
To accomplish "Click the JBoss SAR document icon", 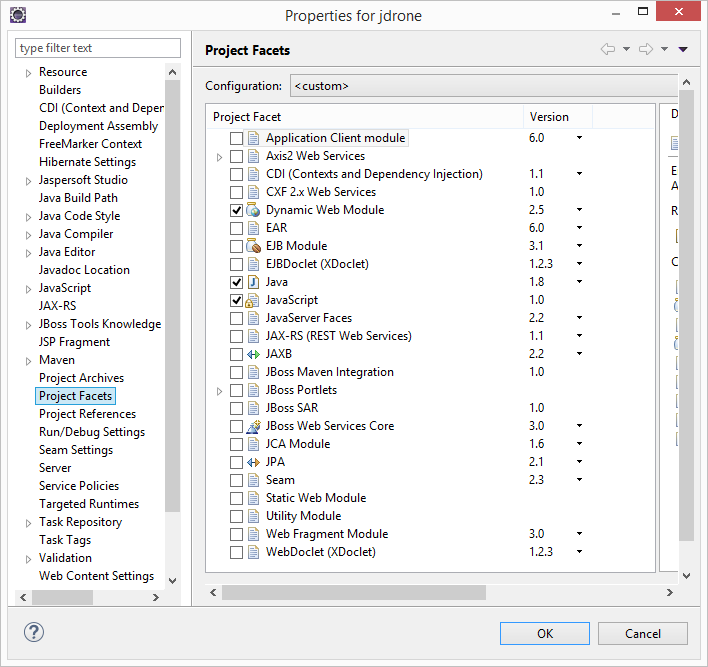I will point(253,408).
